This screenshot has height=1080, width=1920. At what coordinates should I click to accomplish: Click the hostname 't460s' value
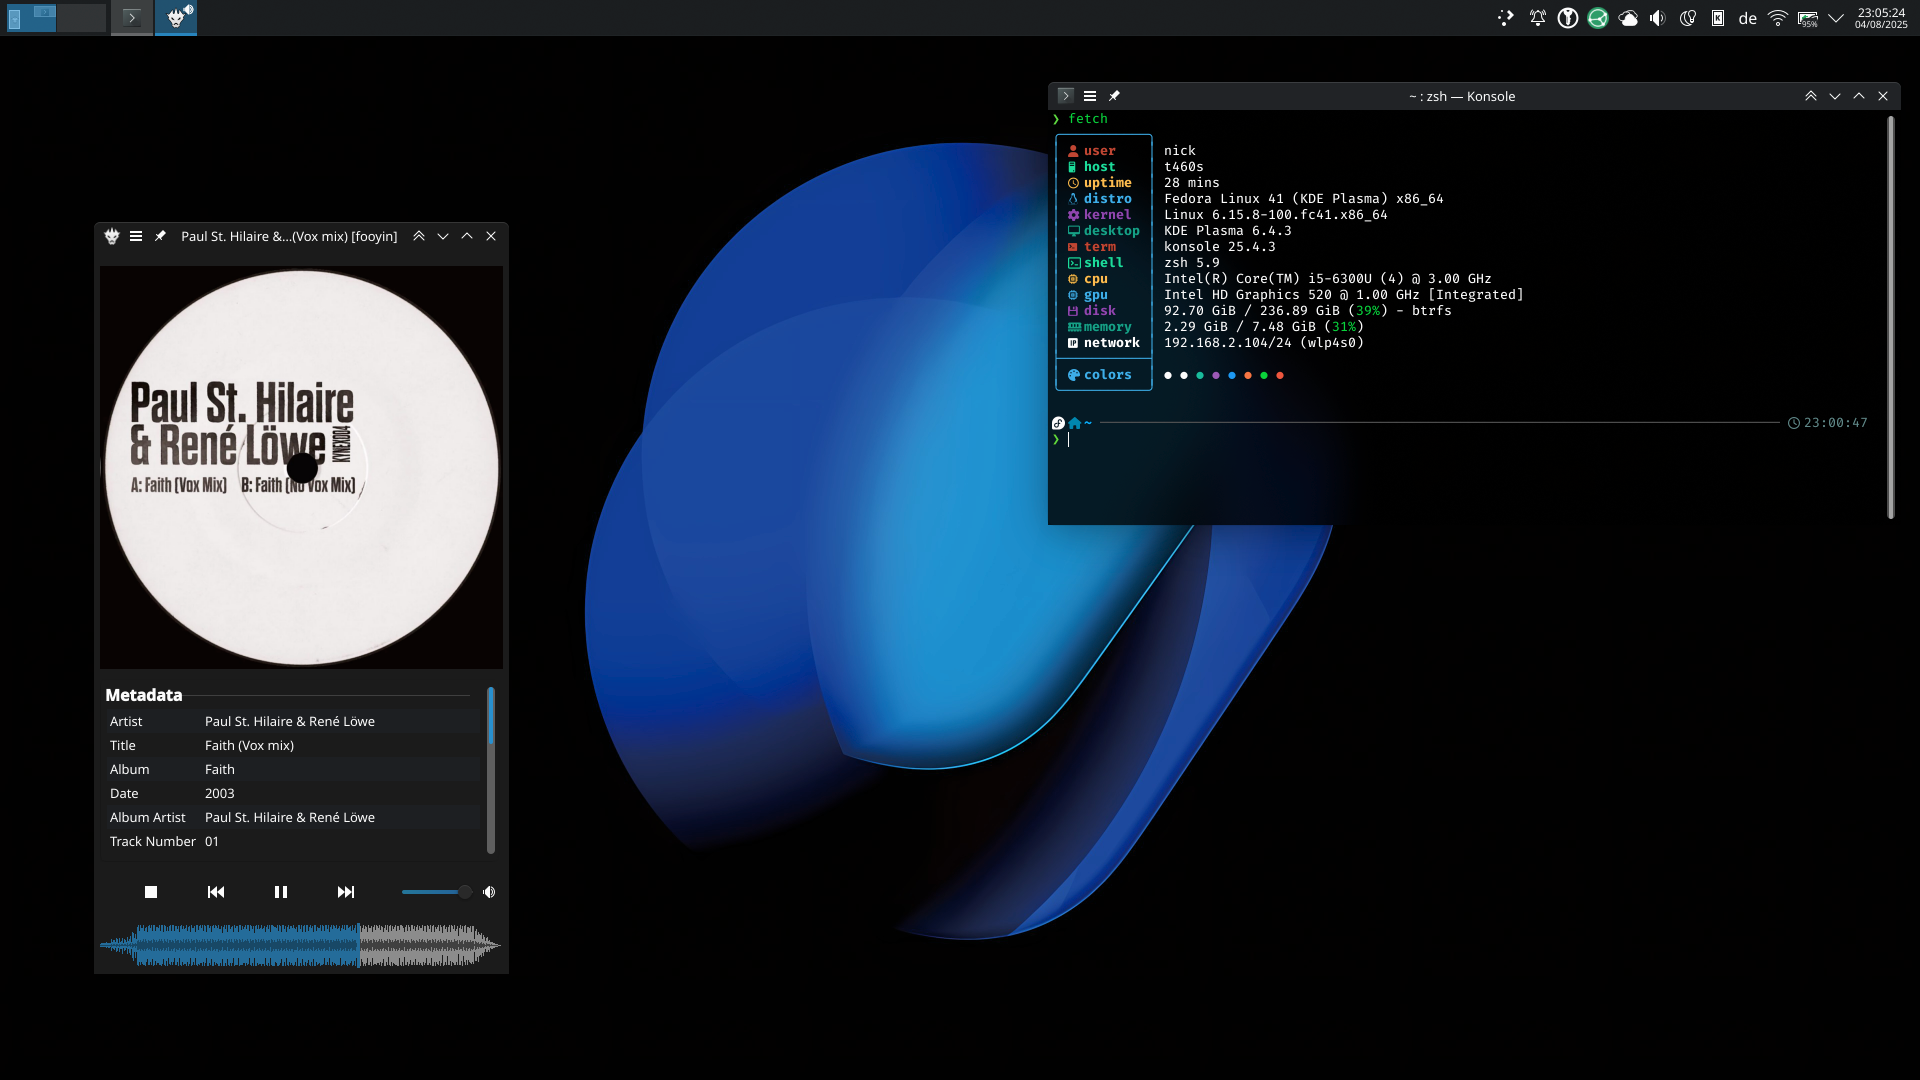coord(1184,167)
